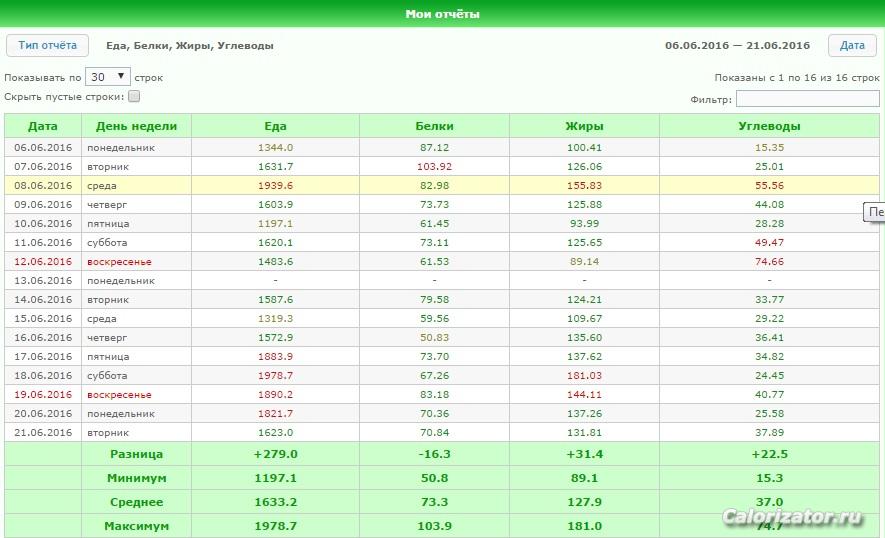Click the Белки value 103.92
Screen dimensions: 885x538
(x=434, y=167)
